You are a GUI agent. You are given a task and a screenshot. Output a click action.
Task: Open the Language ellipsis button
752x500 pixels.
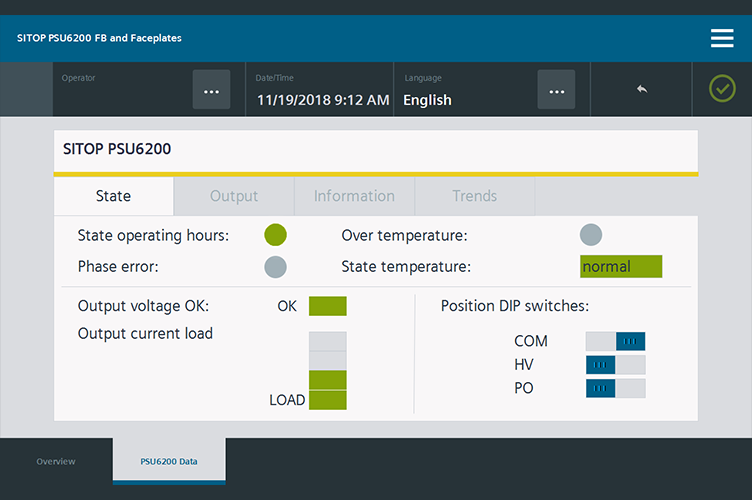click(556, 90)
